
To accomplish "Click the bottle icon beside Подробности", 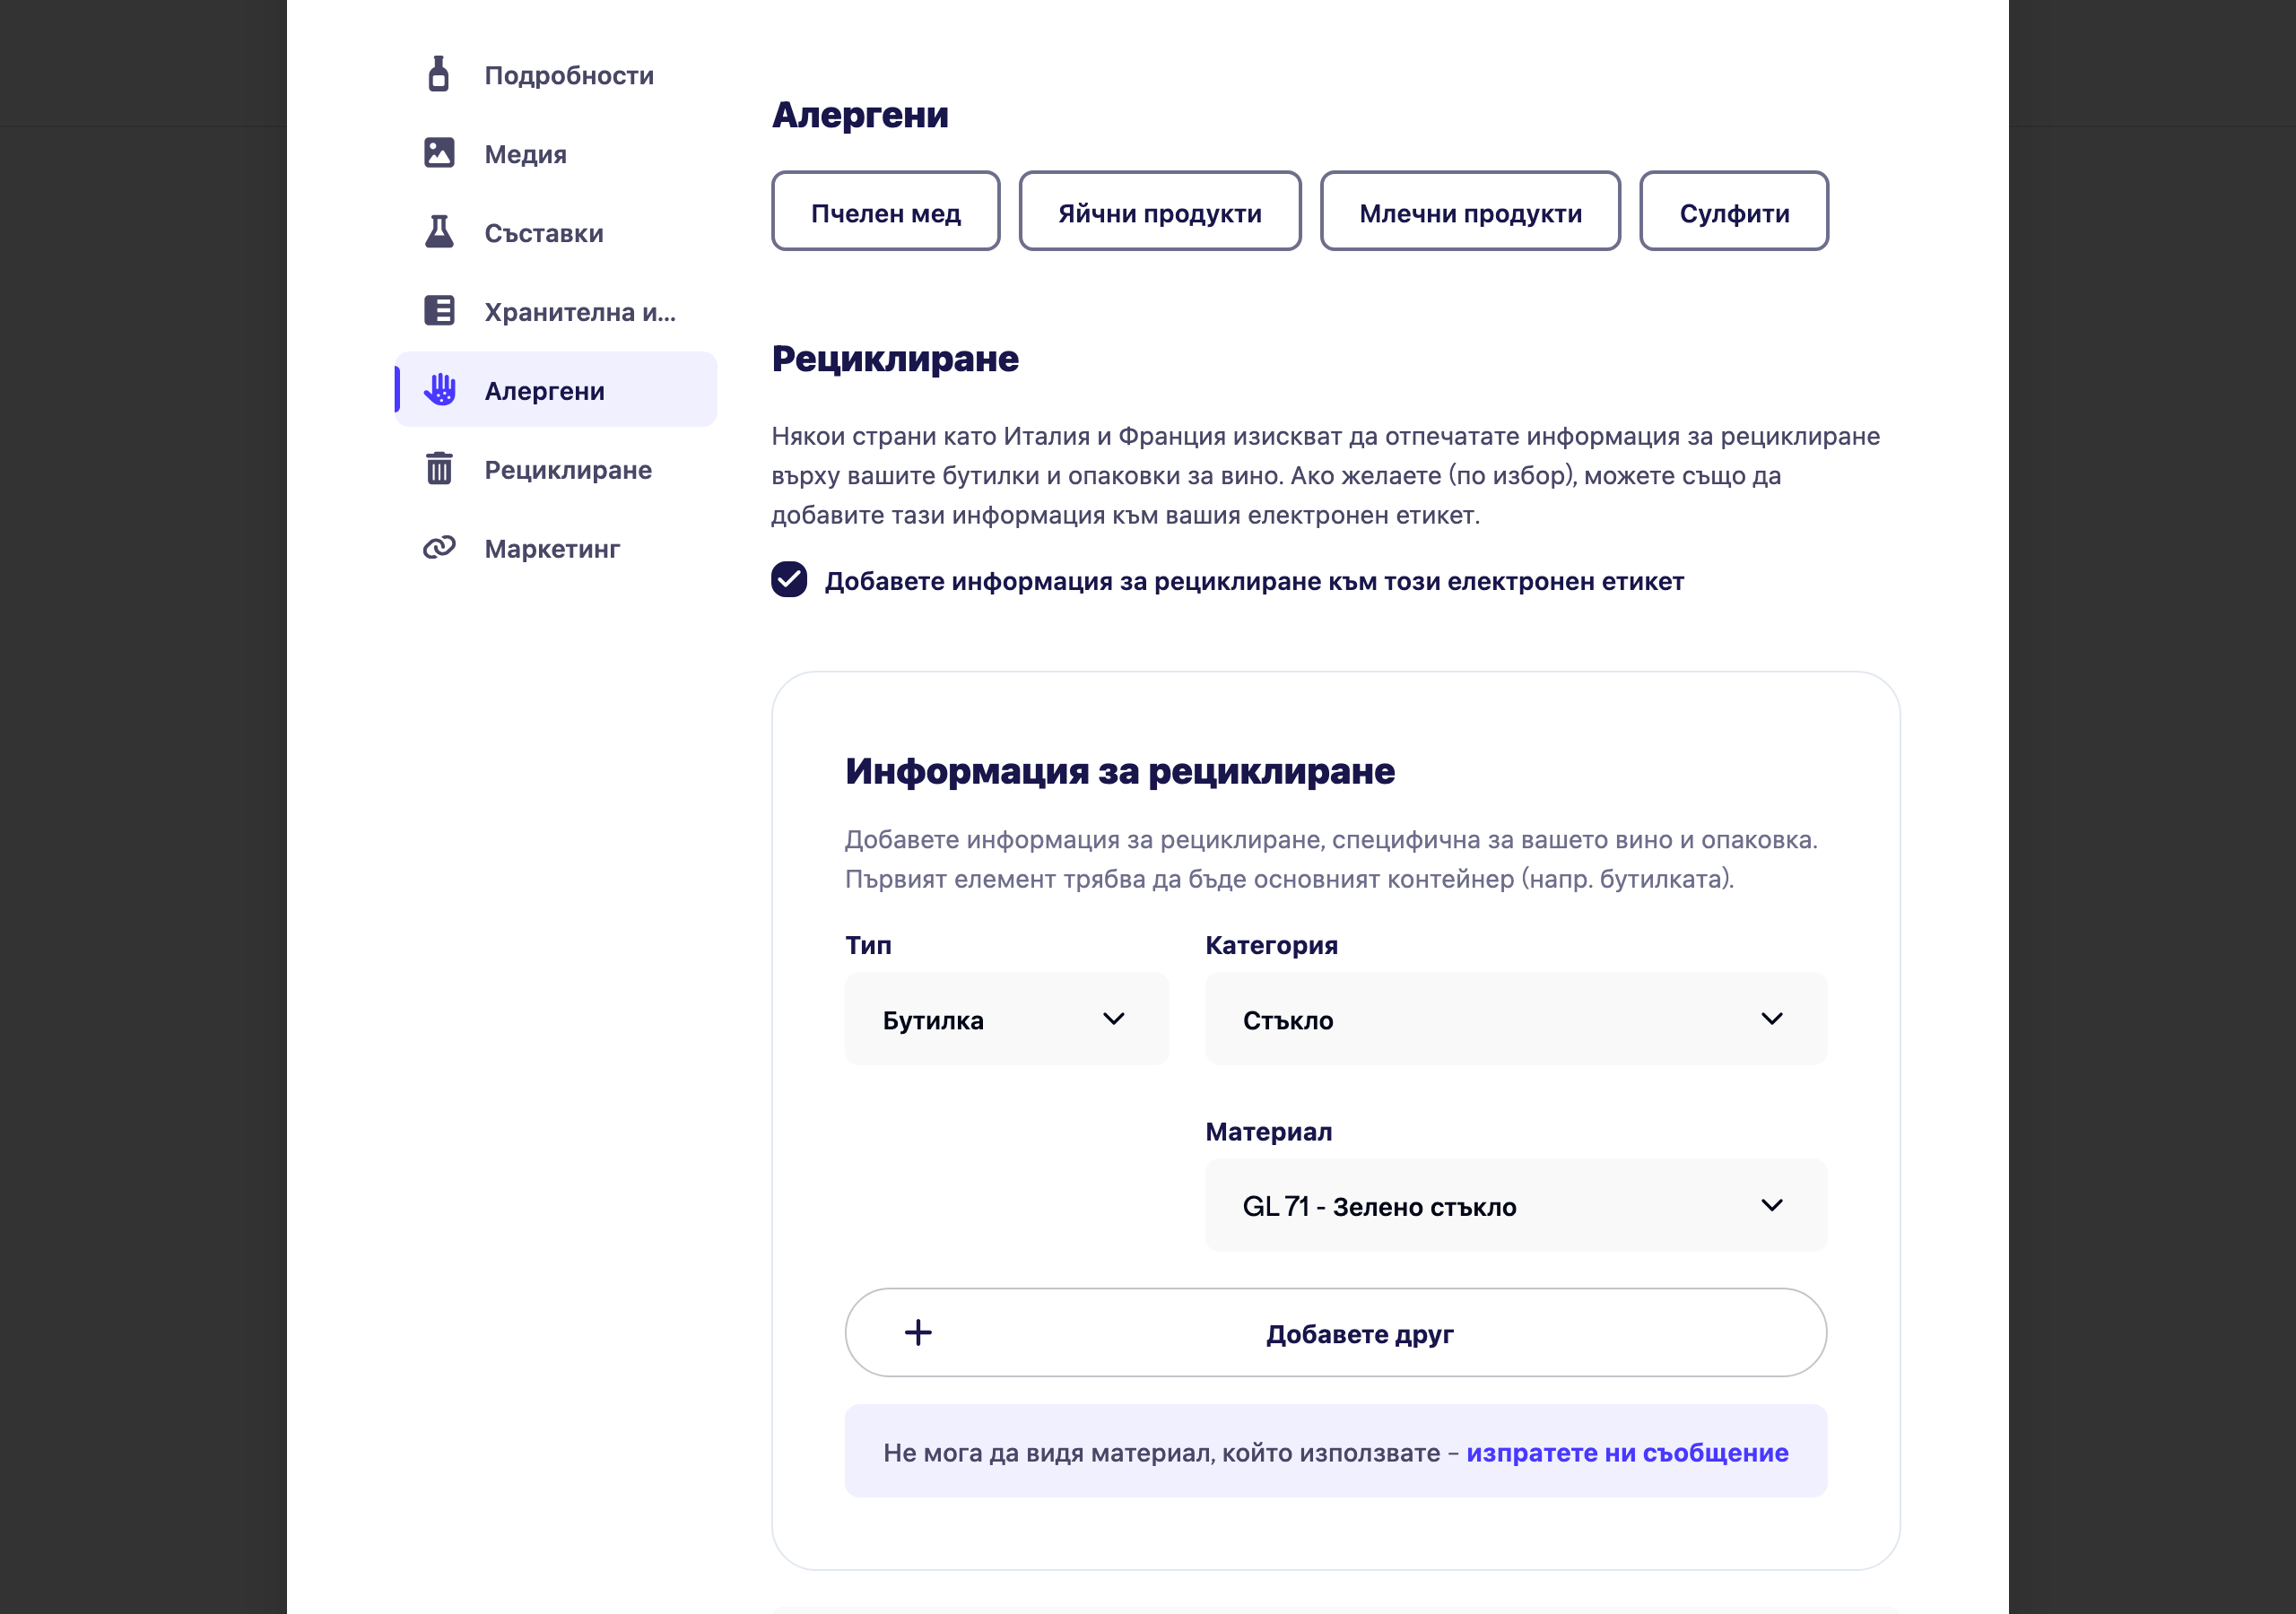I will coord(438,74).
